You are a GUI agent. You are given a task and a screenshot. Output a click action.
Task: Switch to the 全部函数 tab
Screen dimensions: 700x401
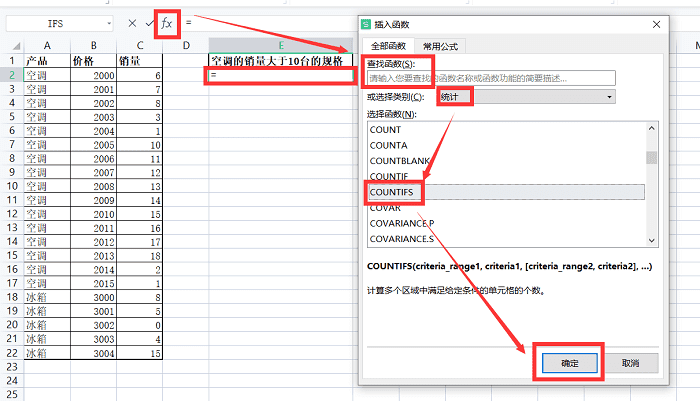pos(388,46)
